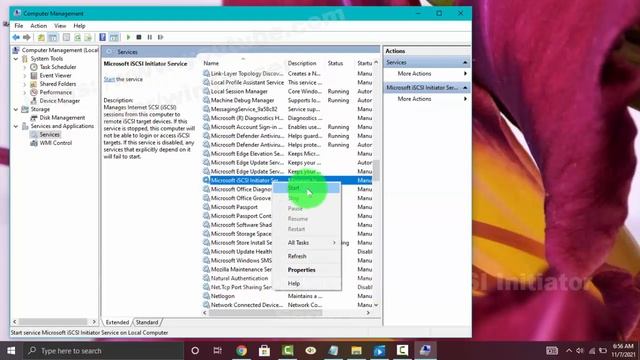Open the Action menu
The image size is (640, 360).
(x=38, y=26)
